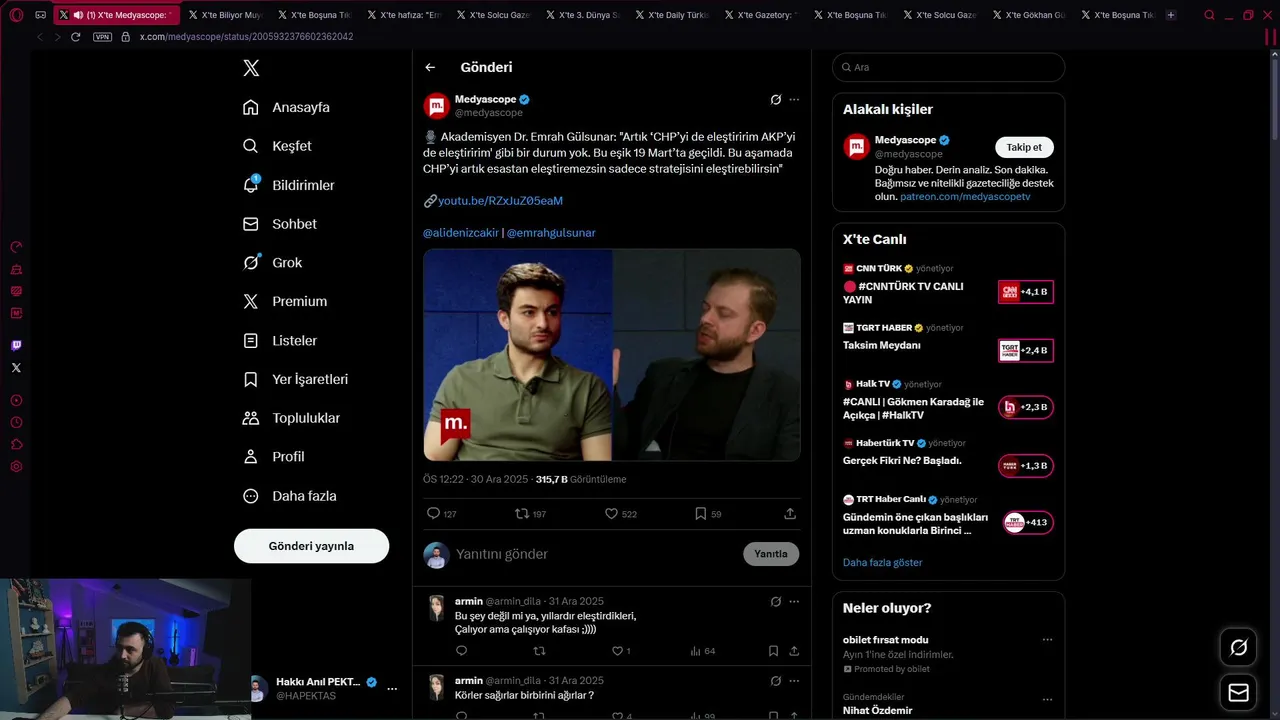Open Grok icon on armin's second reply
Viewport: 1280px width, 720px height.
coord(776,681)
